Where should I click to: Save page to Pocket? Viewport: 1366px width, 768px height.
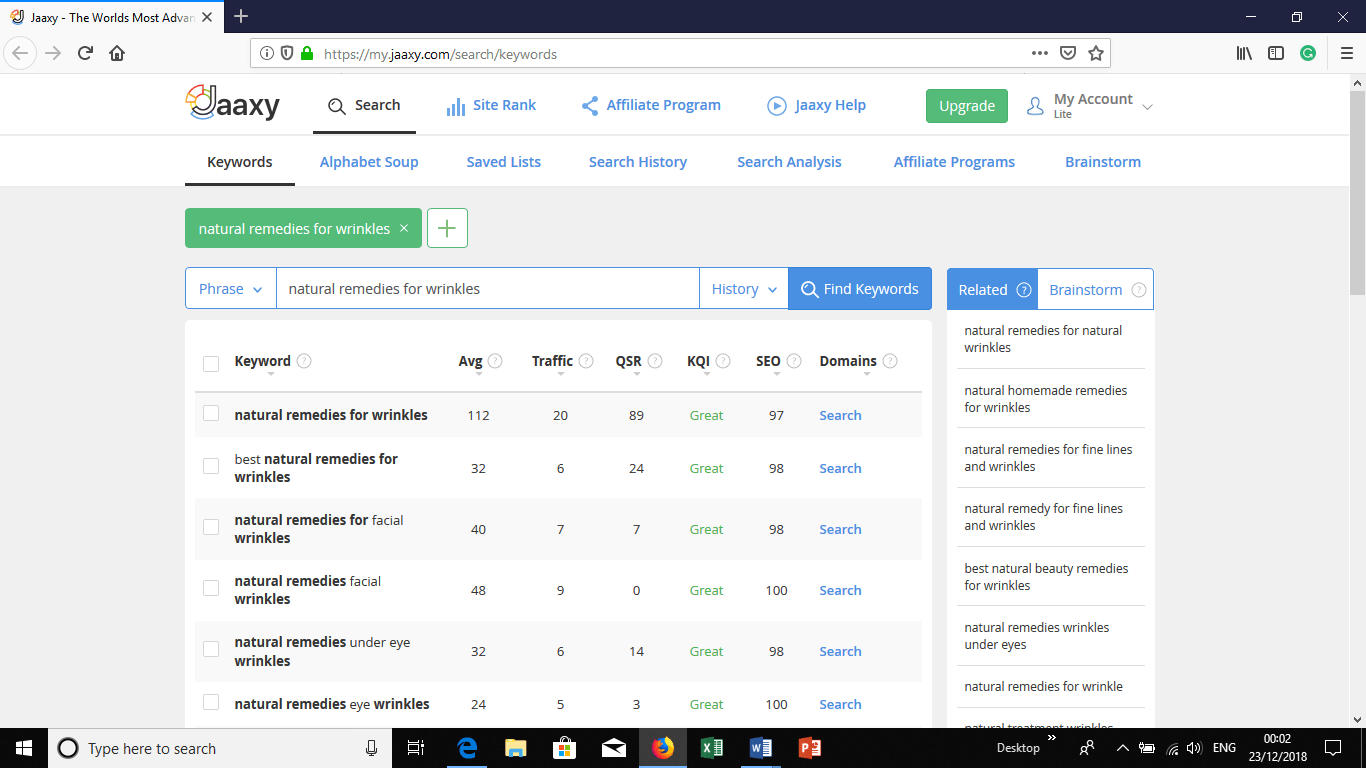click(x=1068, y=53)
